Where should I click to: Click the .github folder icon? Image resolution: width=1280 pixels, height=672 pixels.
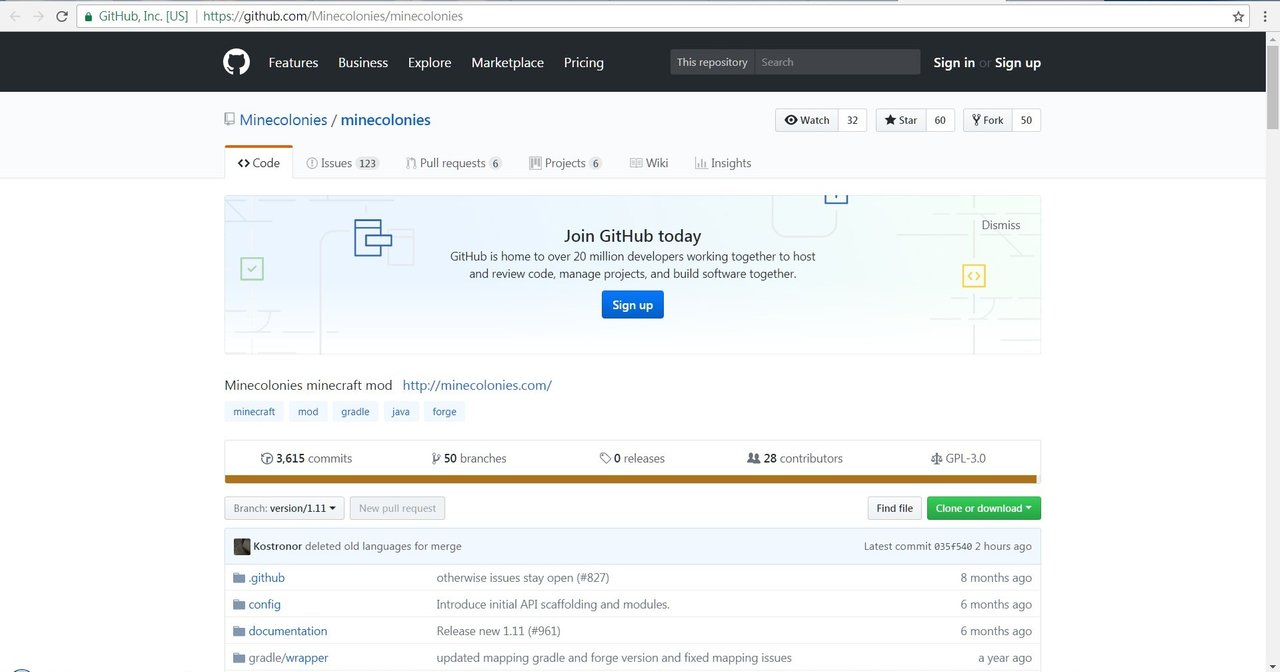point(239,578)
